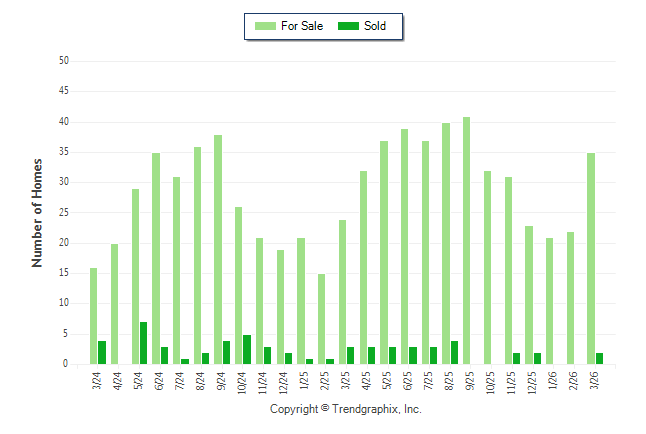Viewport: 646px width, 434px height.
Task: Select the 8/25 Sold bar
Action: tap(455, 352)
